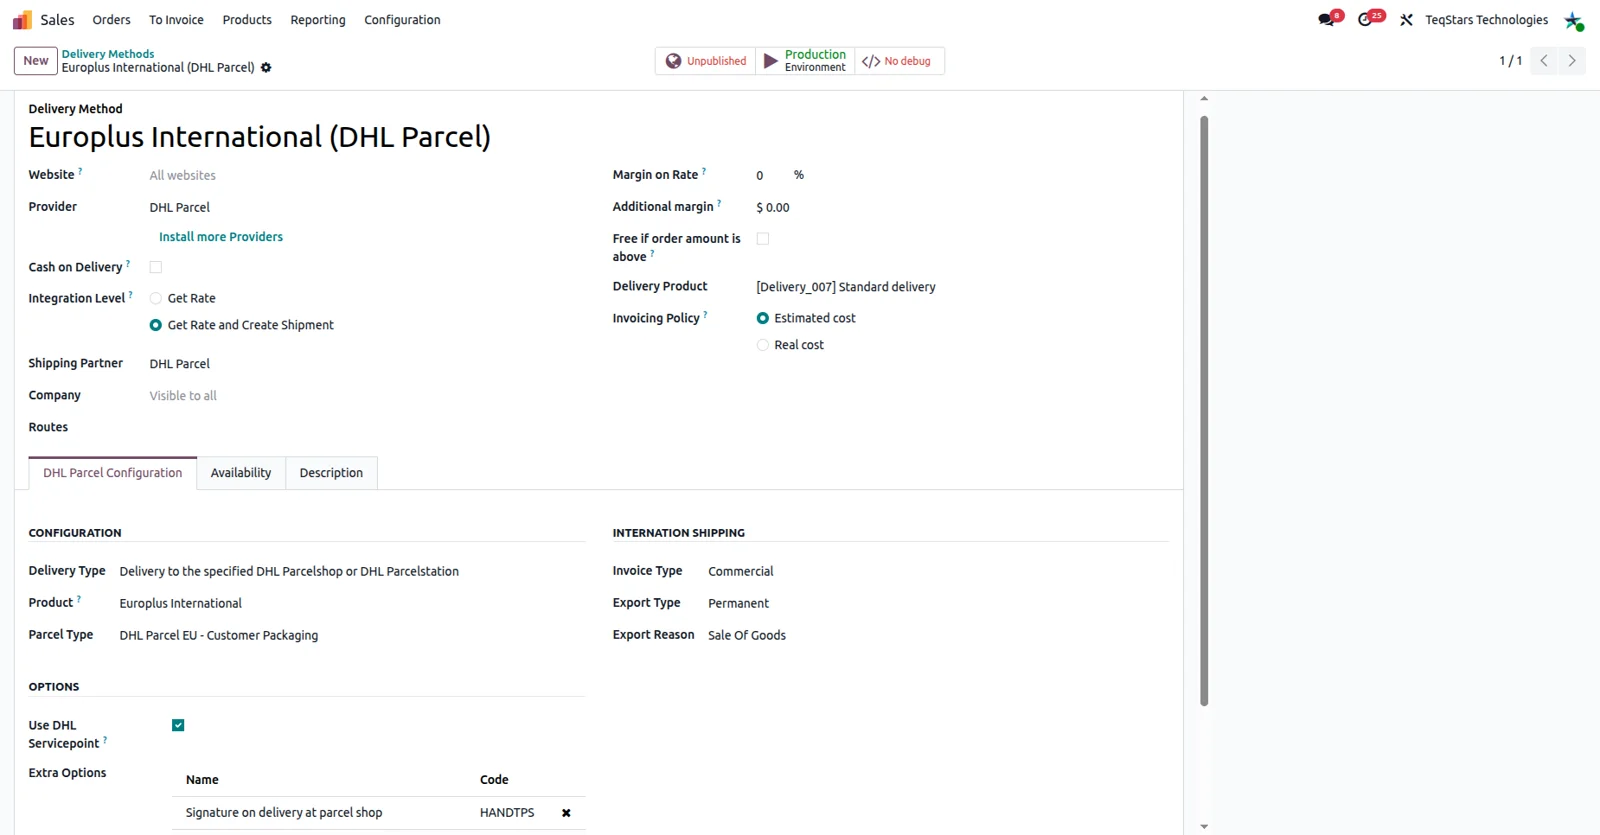Create a New delivery method
The height and width of the screenshot is (835, 1600).
coord(36,61)
